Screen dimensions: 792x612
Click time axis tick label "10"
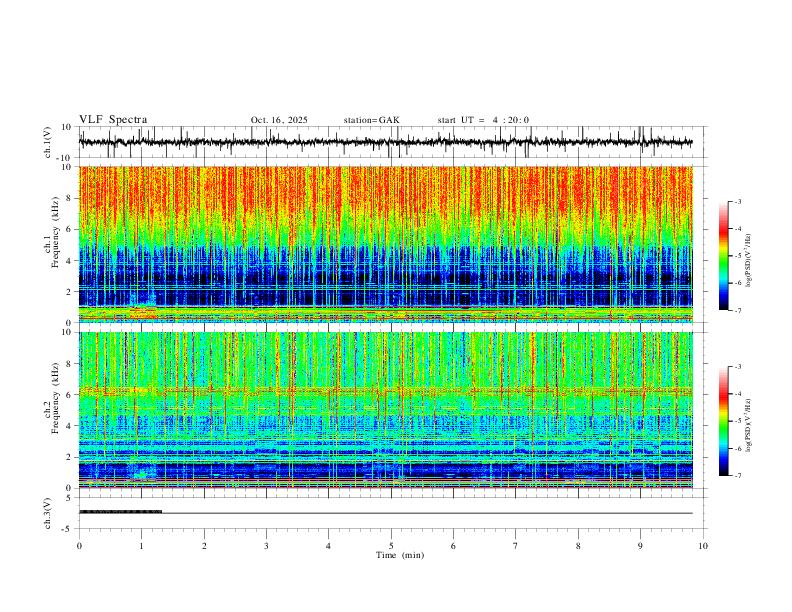(703, 546)
